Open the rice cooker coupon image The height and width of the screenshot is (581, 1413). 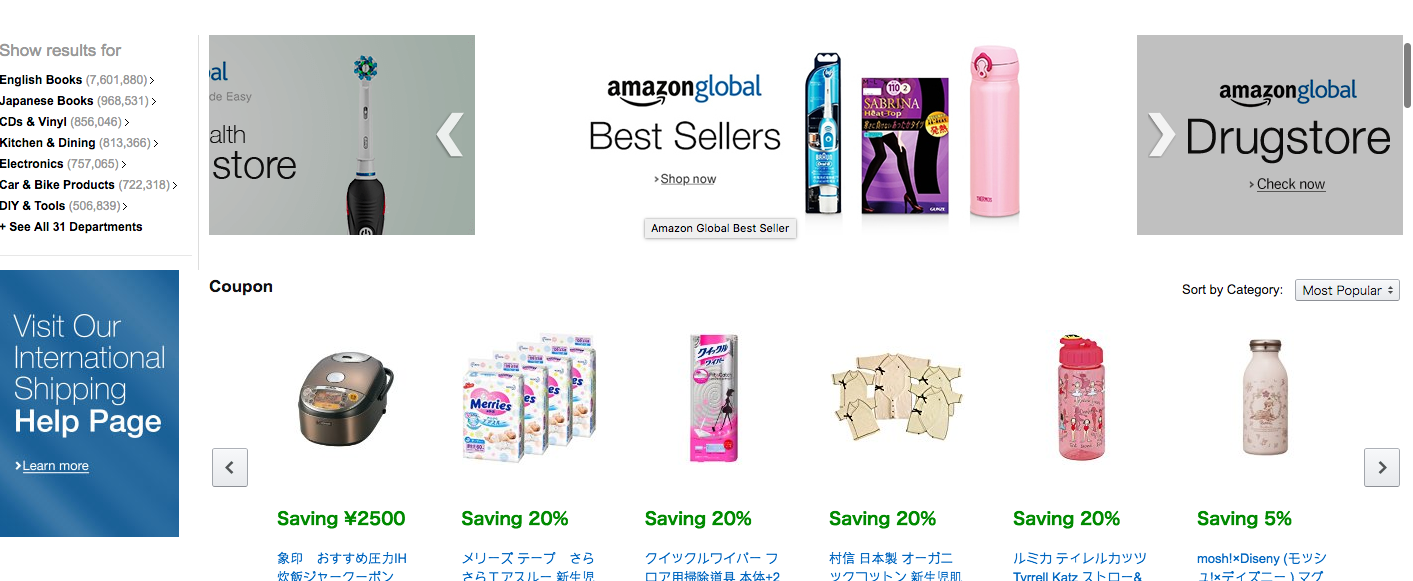(346, 398)
